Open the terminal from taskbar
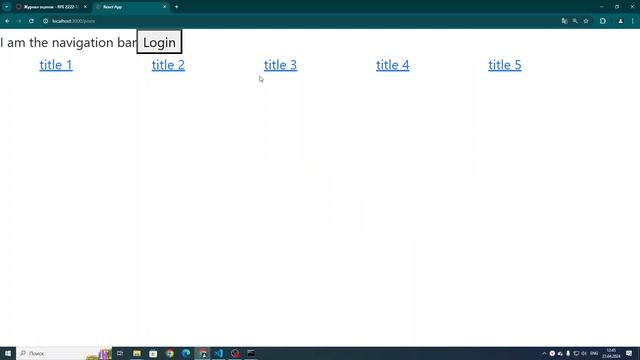Screen dimensions: 640x360 pos(251,353)
